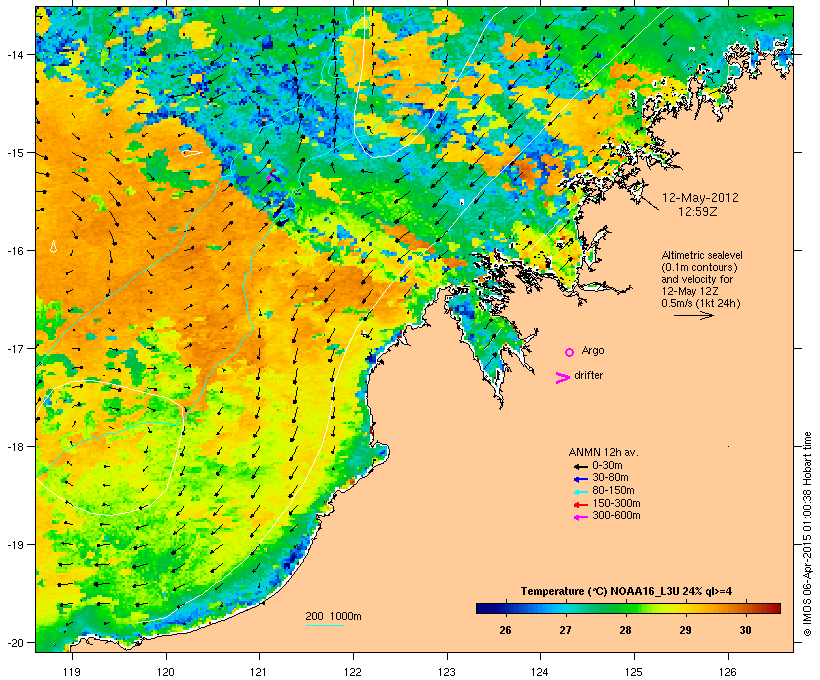This screenshot has height=680, width=820.
Task: Click the red 150-300m legend arrow
Action: pos(580,505)
